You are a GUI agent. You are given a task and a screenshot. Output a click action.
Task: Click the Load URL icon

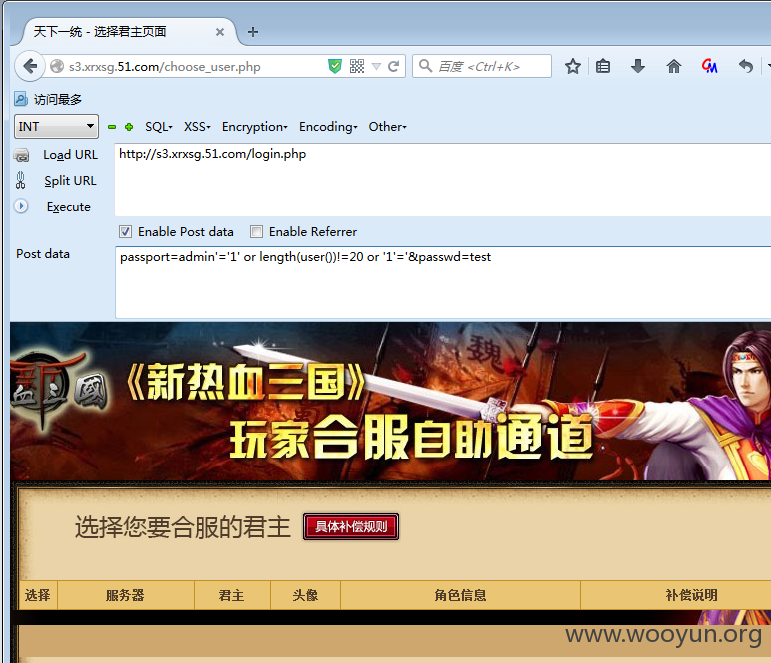[x=21, y=155]
